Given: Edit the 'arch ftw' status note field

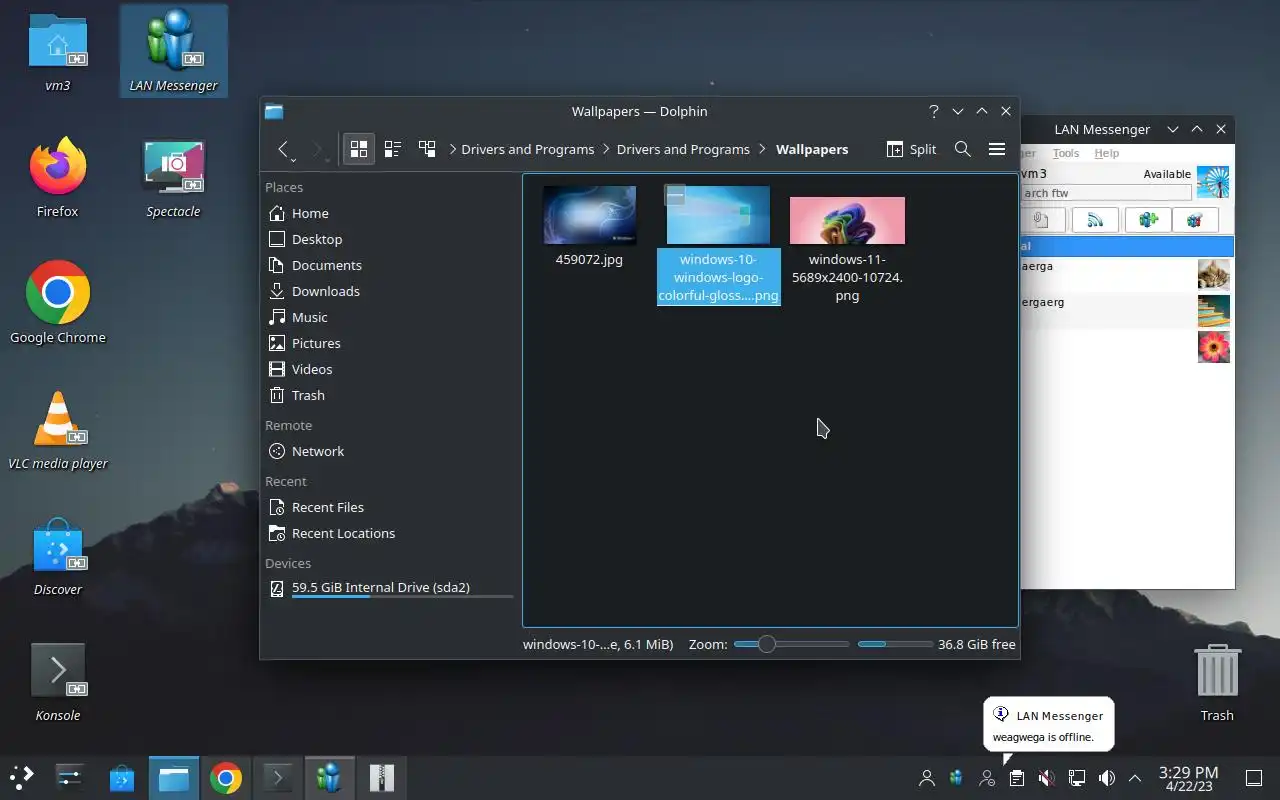Looking at the screenshot, I should coord(1105,193).
